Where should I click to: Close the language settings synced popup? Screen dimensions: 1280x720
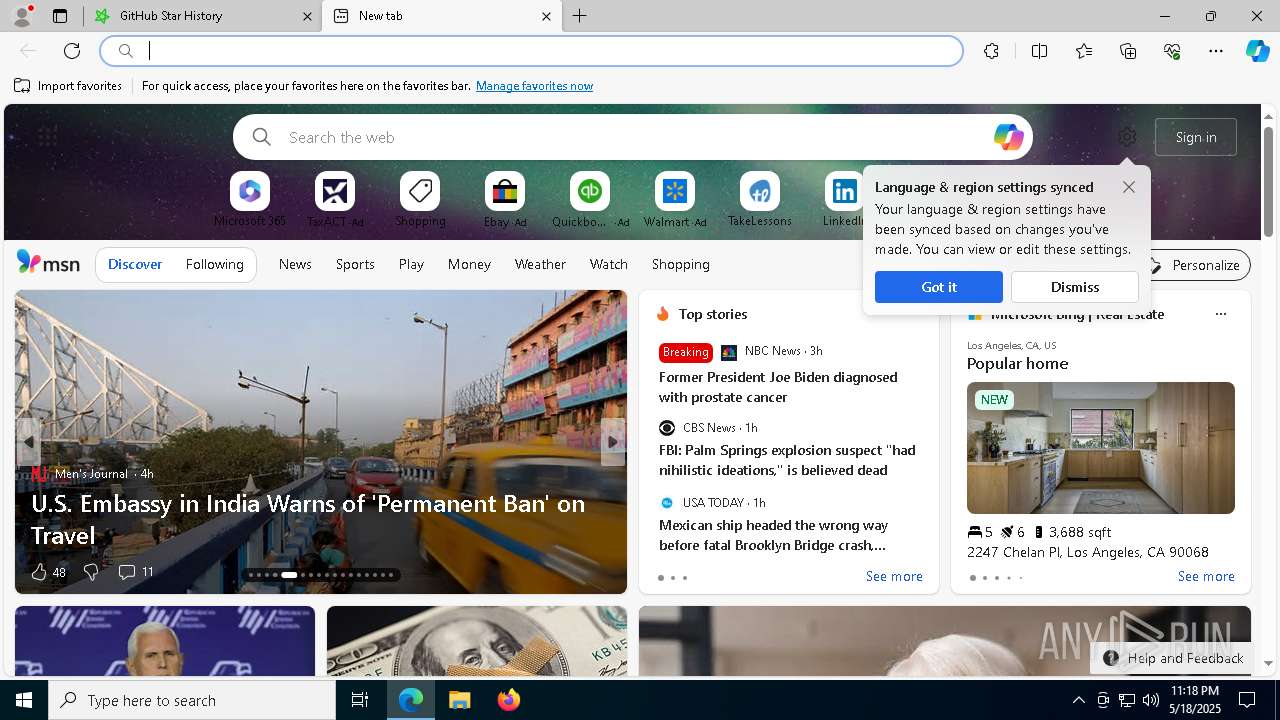click(1129, 187)
